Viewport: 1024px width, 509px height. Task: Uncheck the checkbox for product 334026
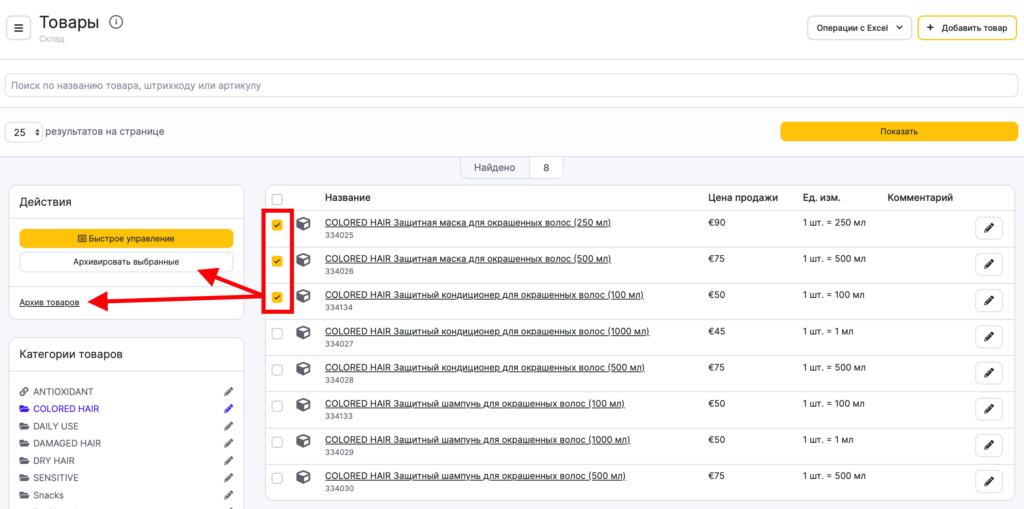click(277, 261)
